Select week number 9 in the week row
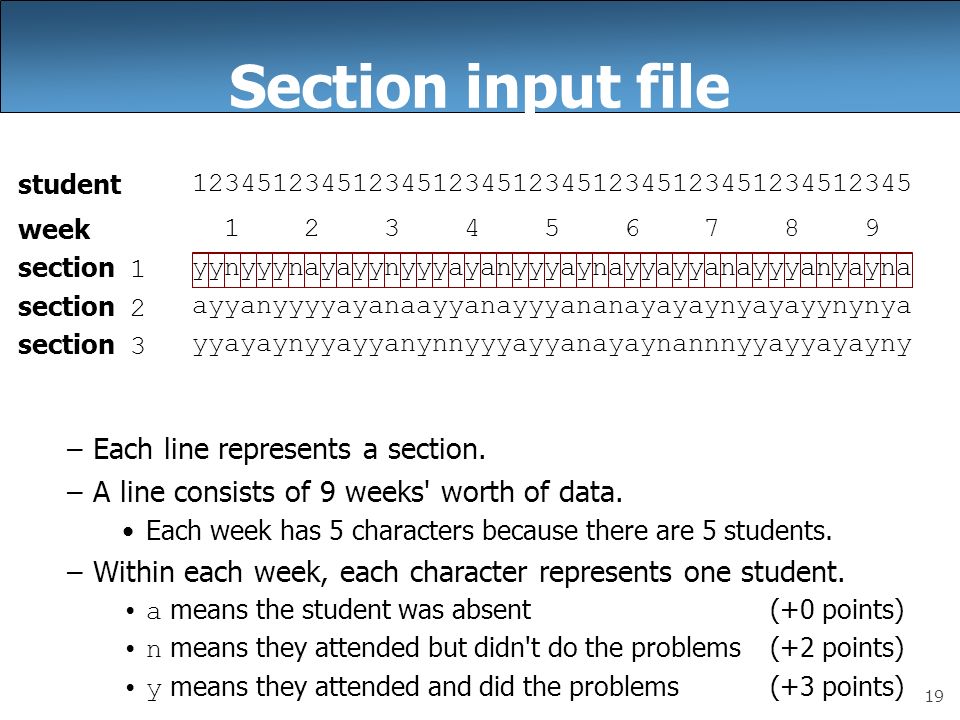 coord(872,228)
